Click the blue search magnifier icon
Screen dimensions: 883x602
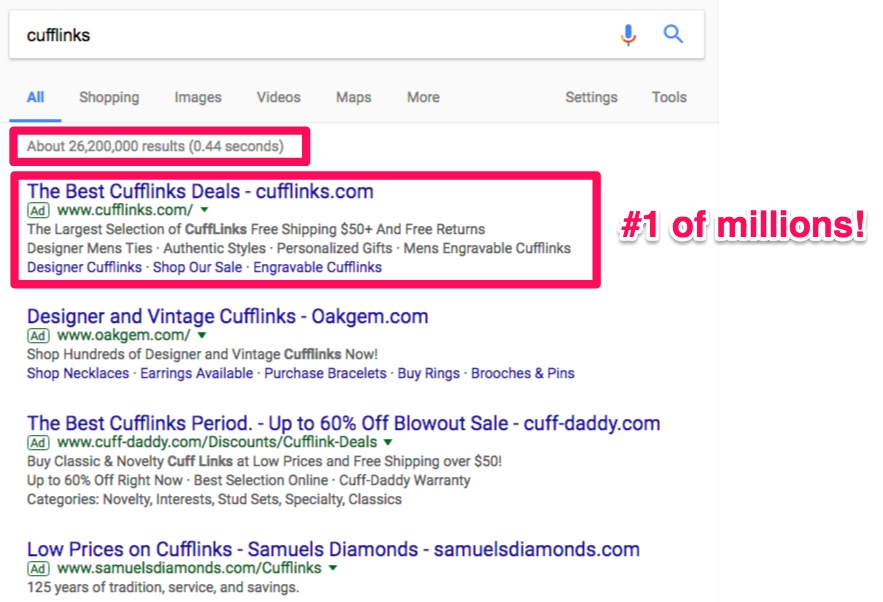[x=673, y=34]
